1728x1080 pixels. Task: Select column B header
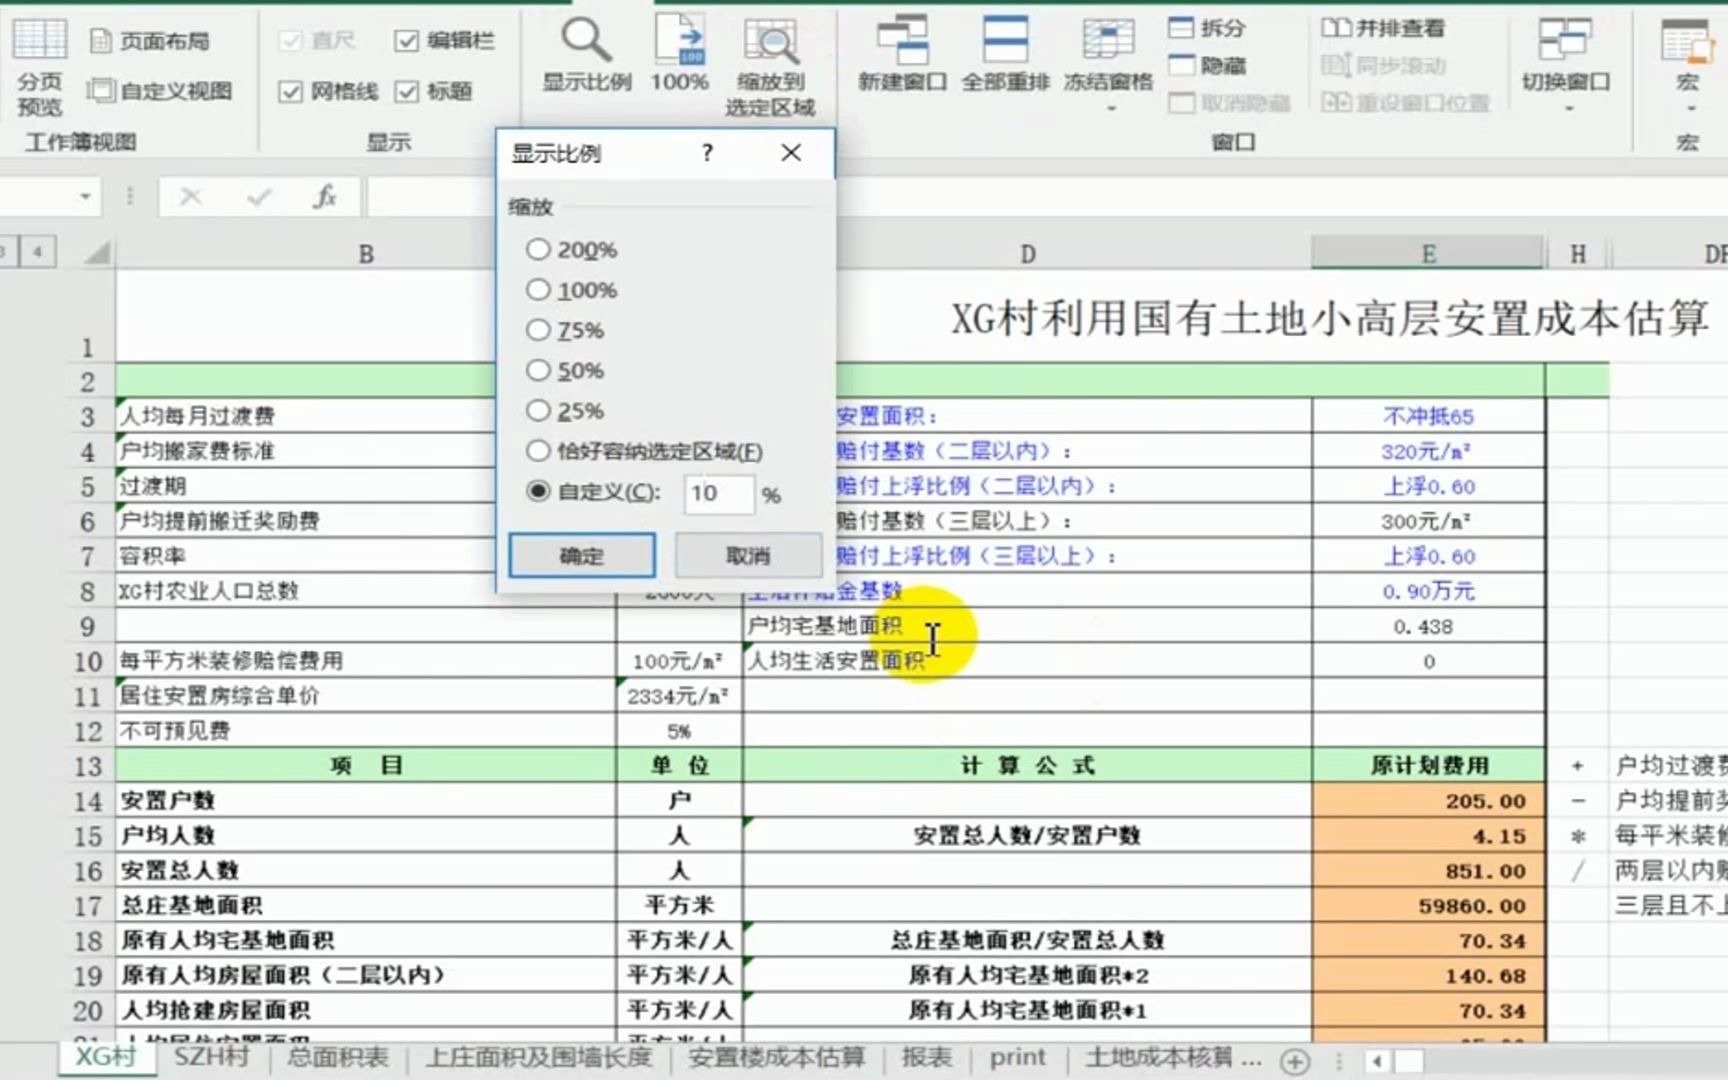366,254
